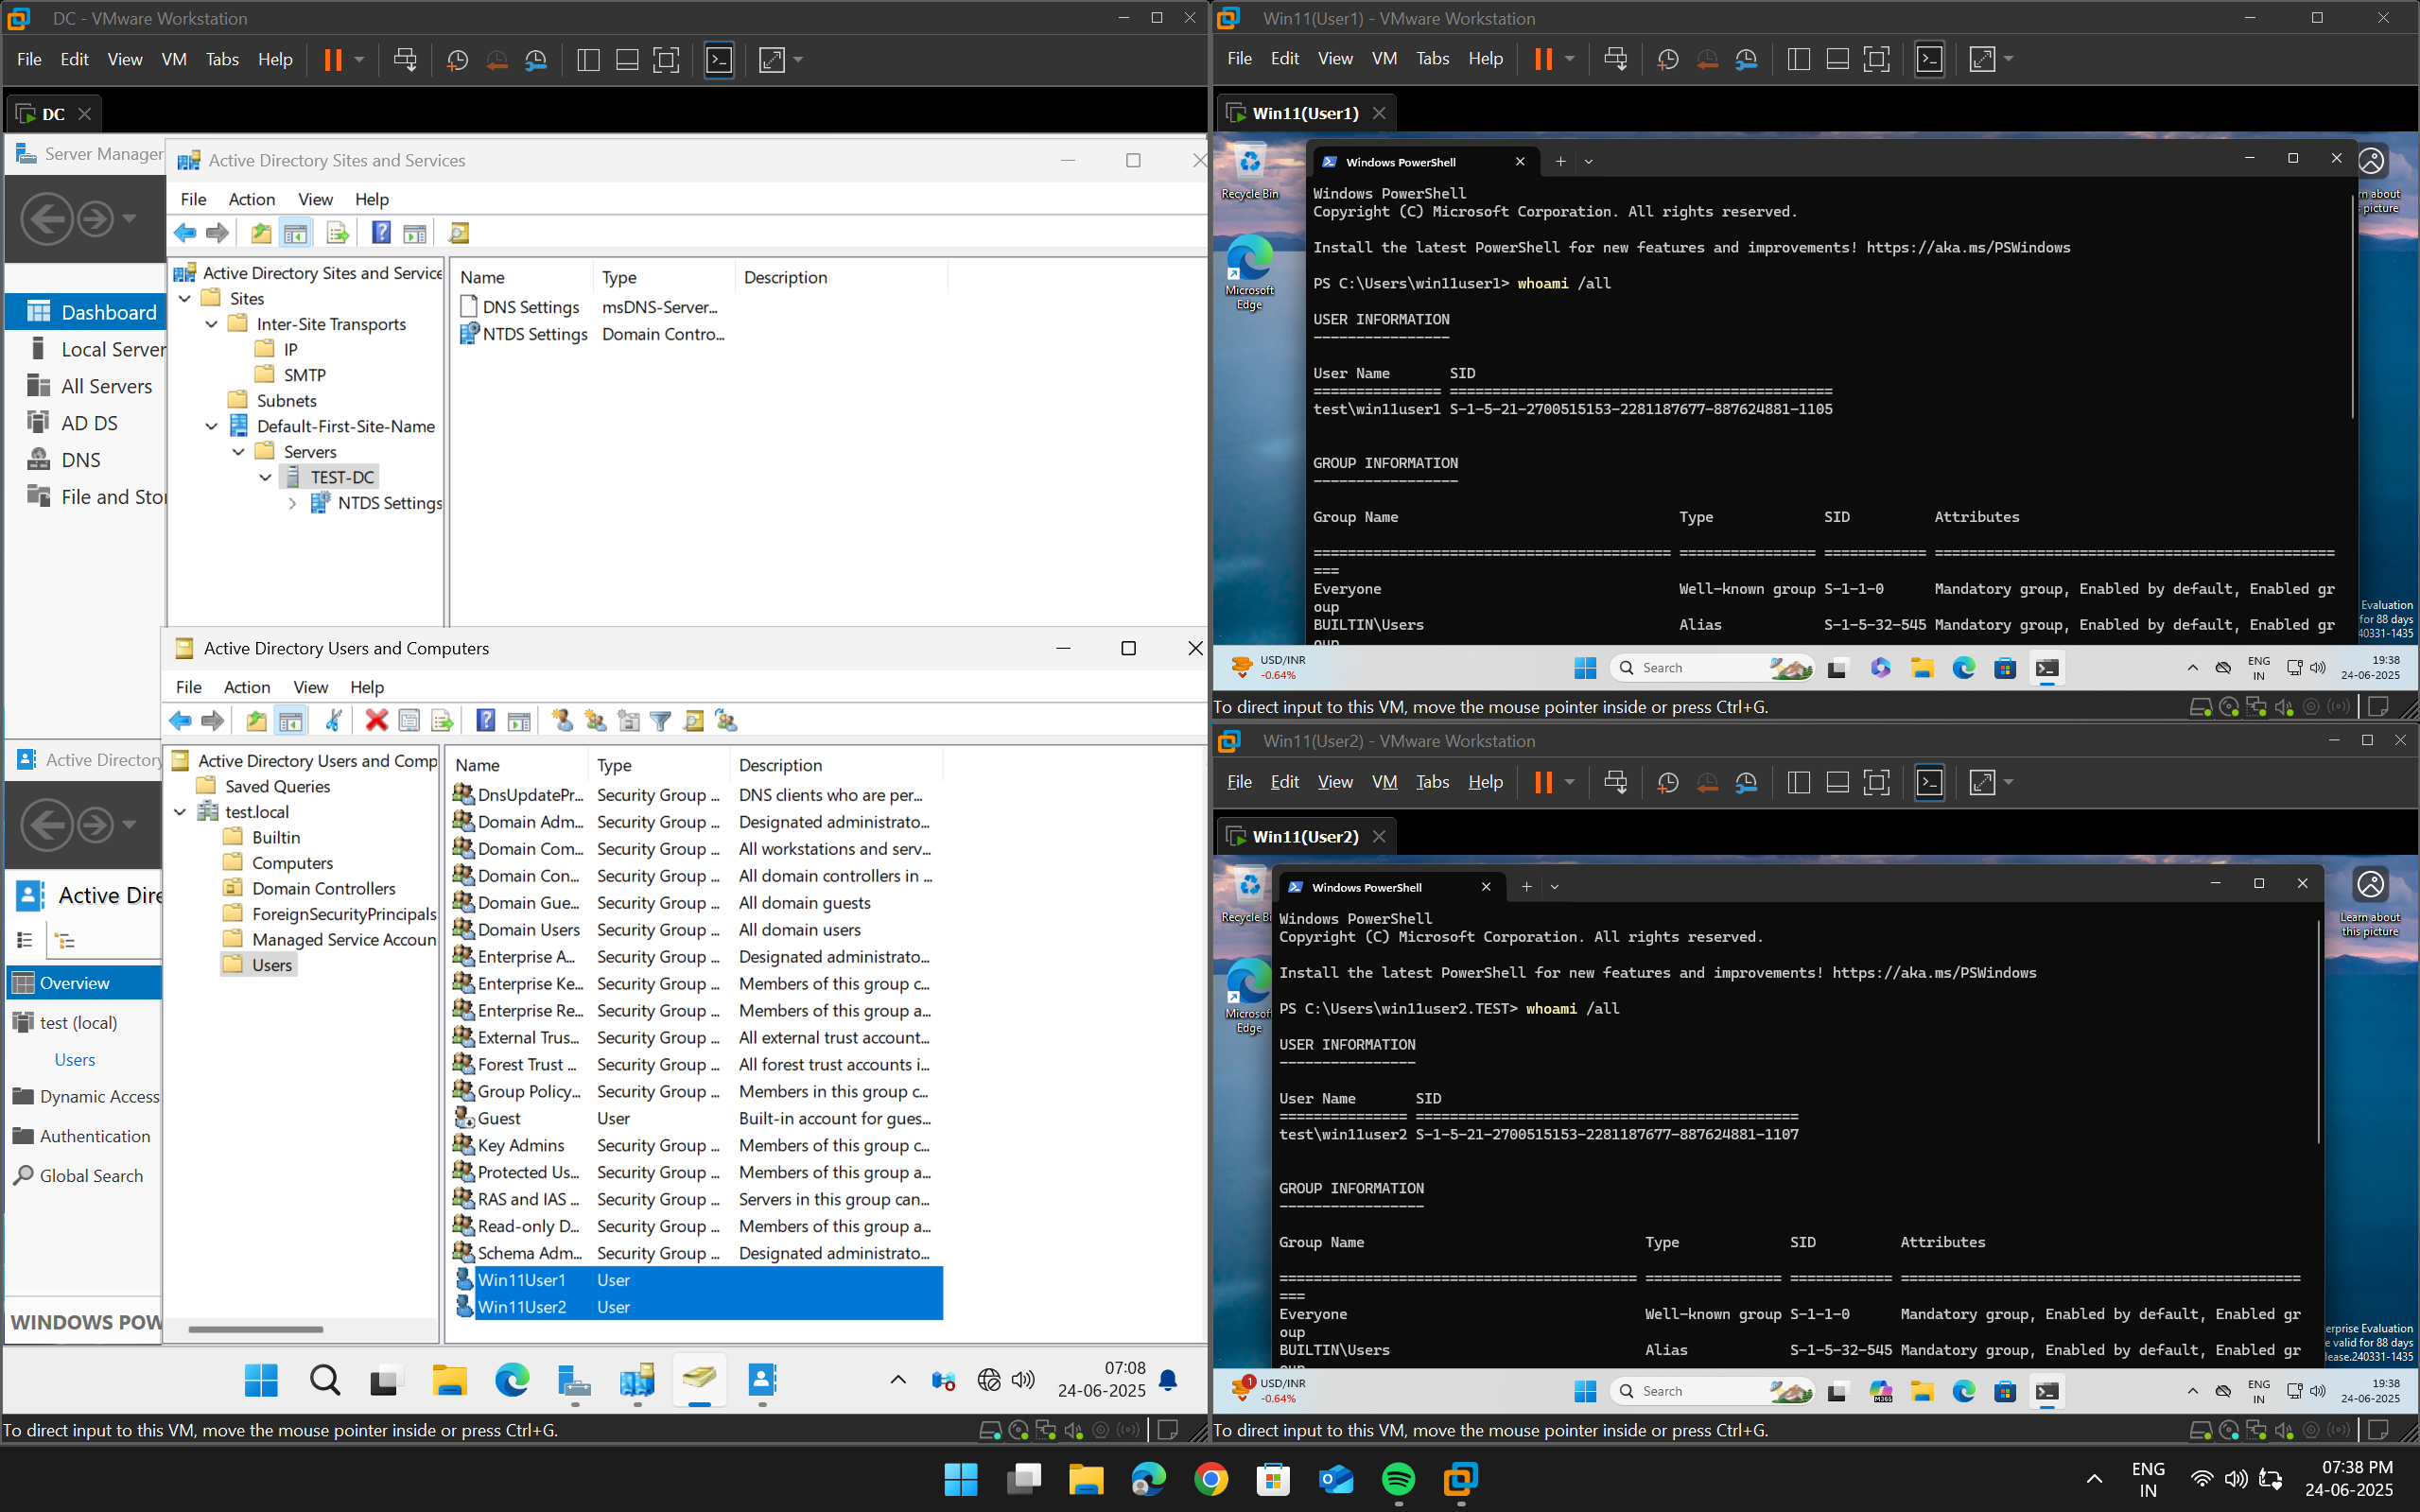Set filter options in Active Directory Users toolbar
This screenshot has width=2420, height=1512.
tap(661, 720)
